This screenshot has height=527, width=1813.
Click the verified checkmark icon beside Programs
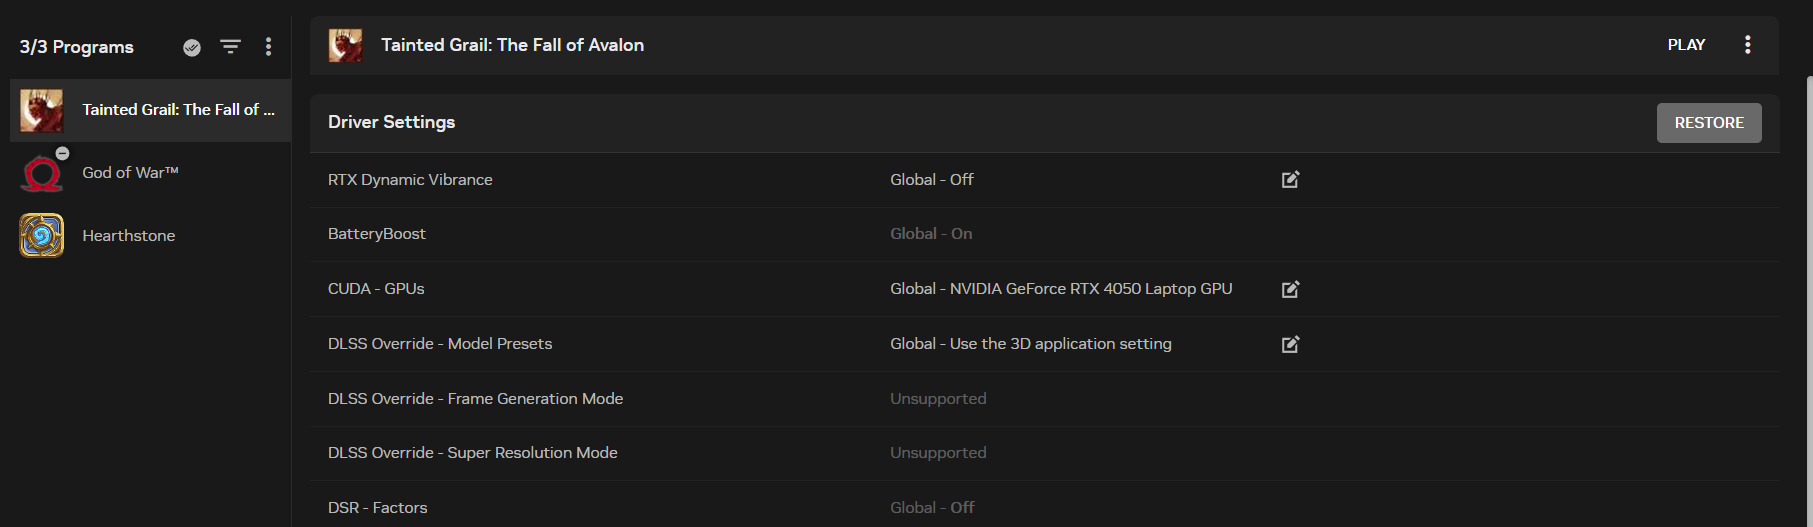click(x=192, y=47)
